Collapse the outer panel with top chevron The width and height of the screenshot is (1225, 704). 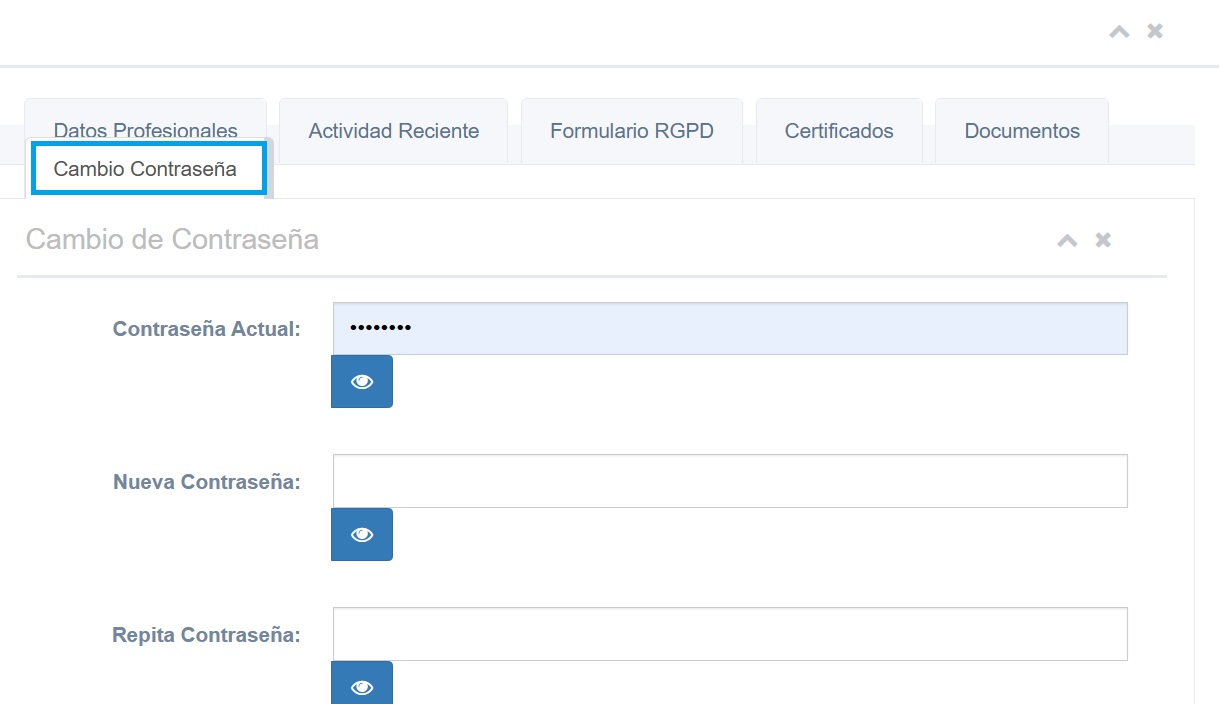(1119, 32)
